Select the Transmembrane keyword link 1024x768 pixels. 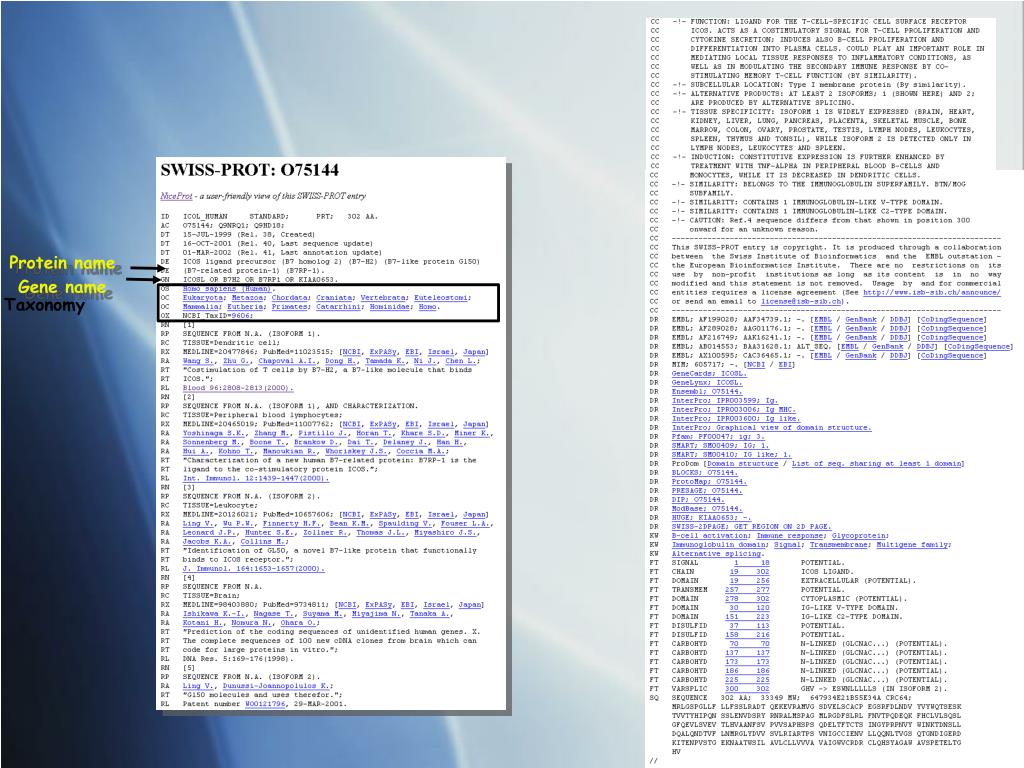click(x=839, y=545)
